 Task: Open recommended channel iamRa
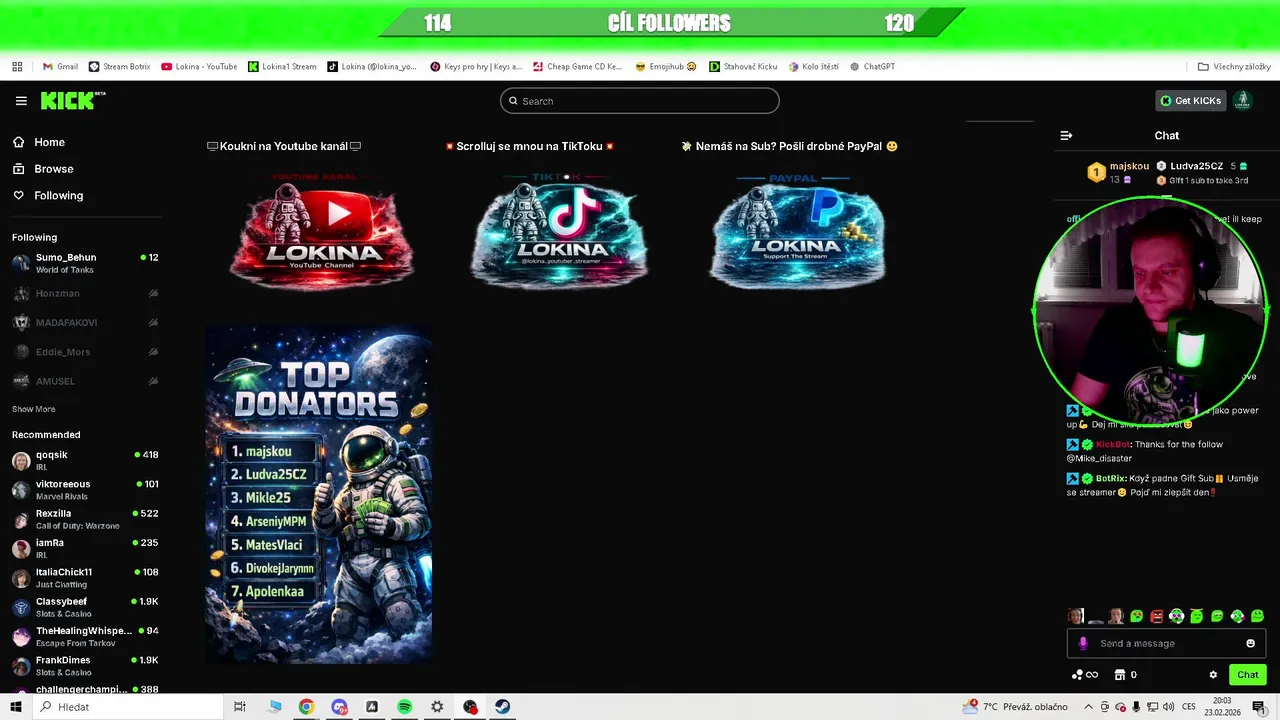[85, 548]
